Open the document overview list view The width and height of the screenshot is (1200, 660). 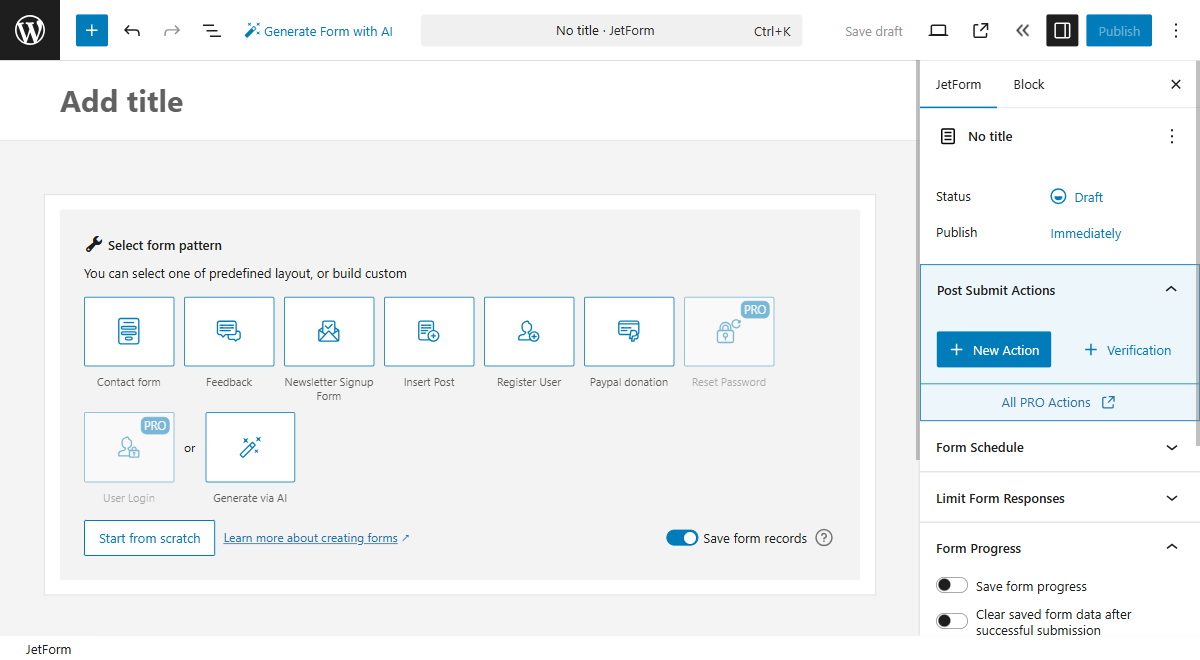pos(212,30)
